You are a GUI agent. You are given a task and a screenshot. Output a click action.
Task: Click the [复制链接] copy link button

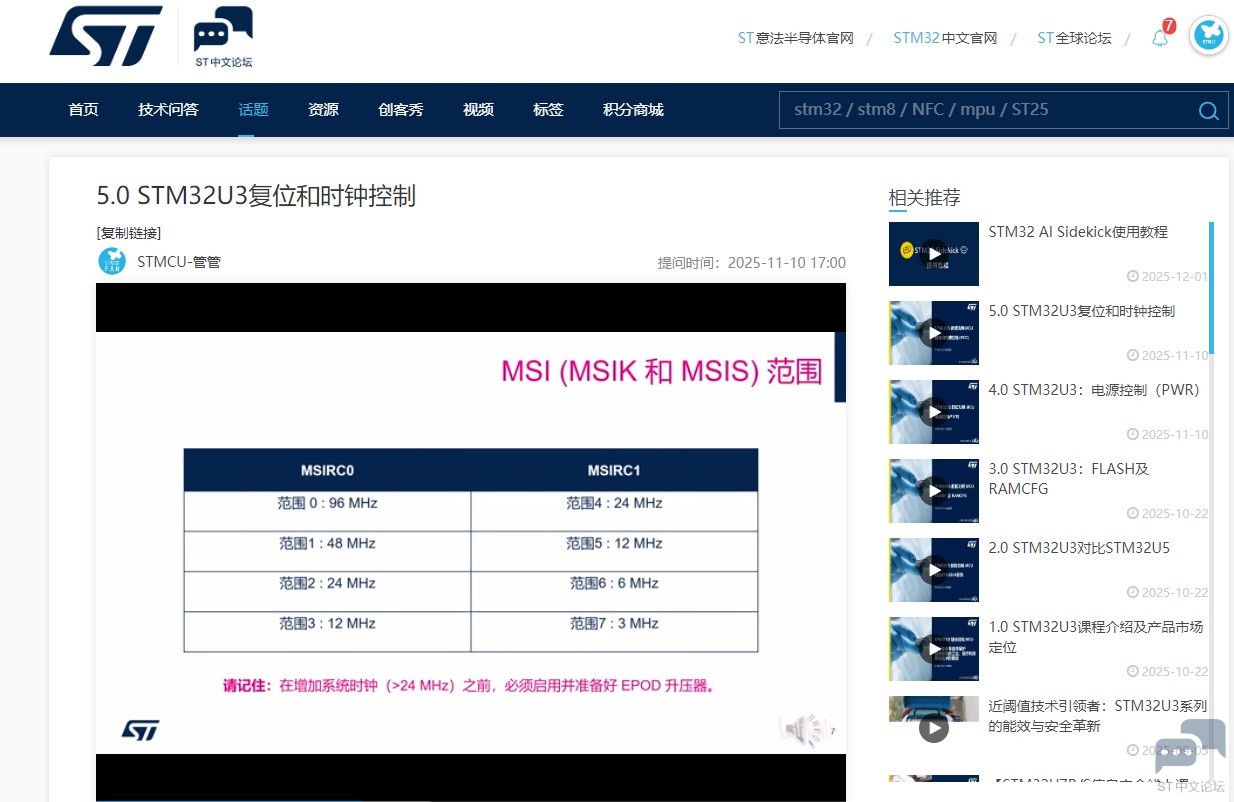(129, 233)
